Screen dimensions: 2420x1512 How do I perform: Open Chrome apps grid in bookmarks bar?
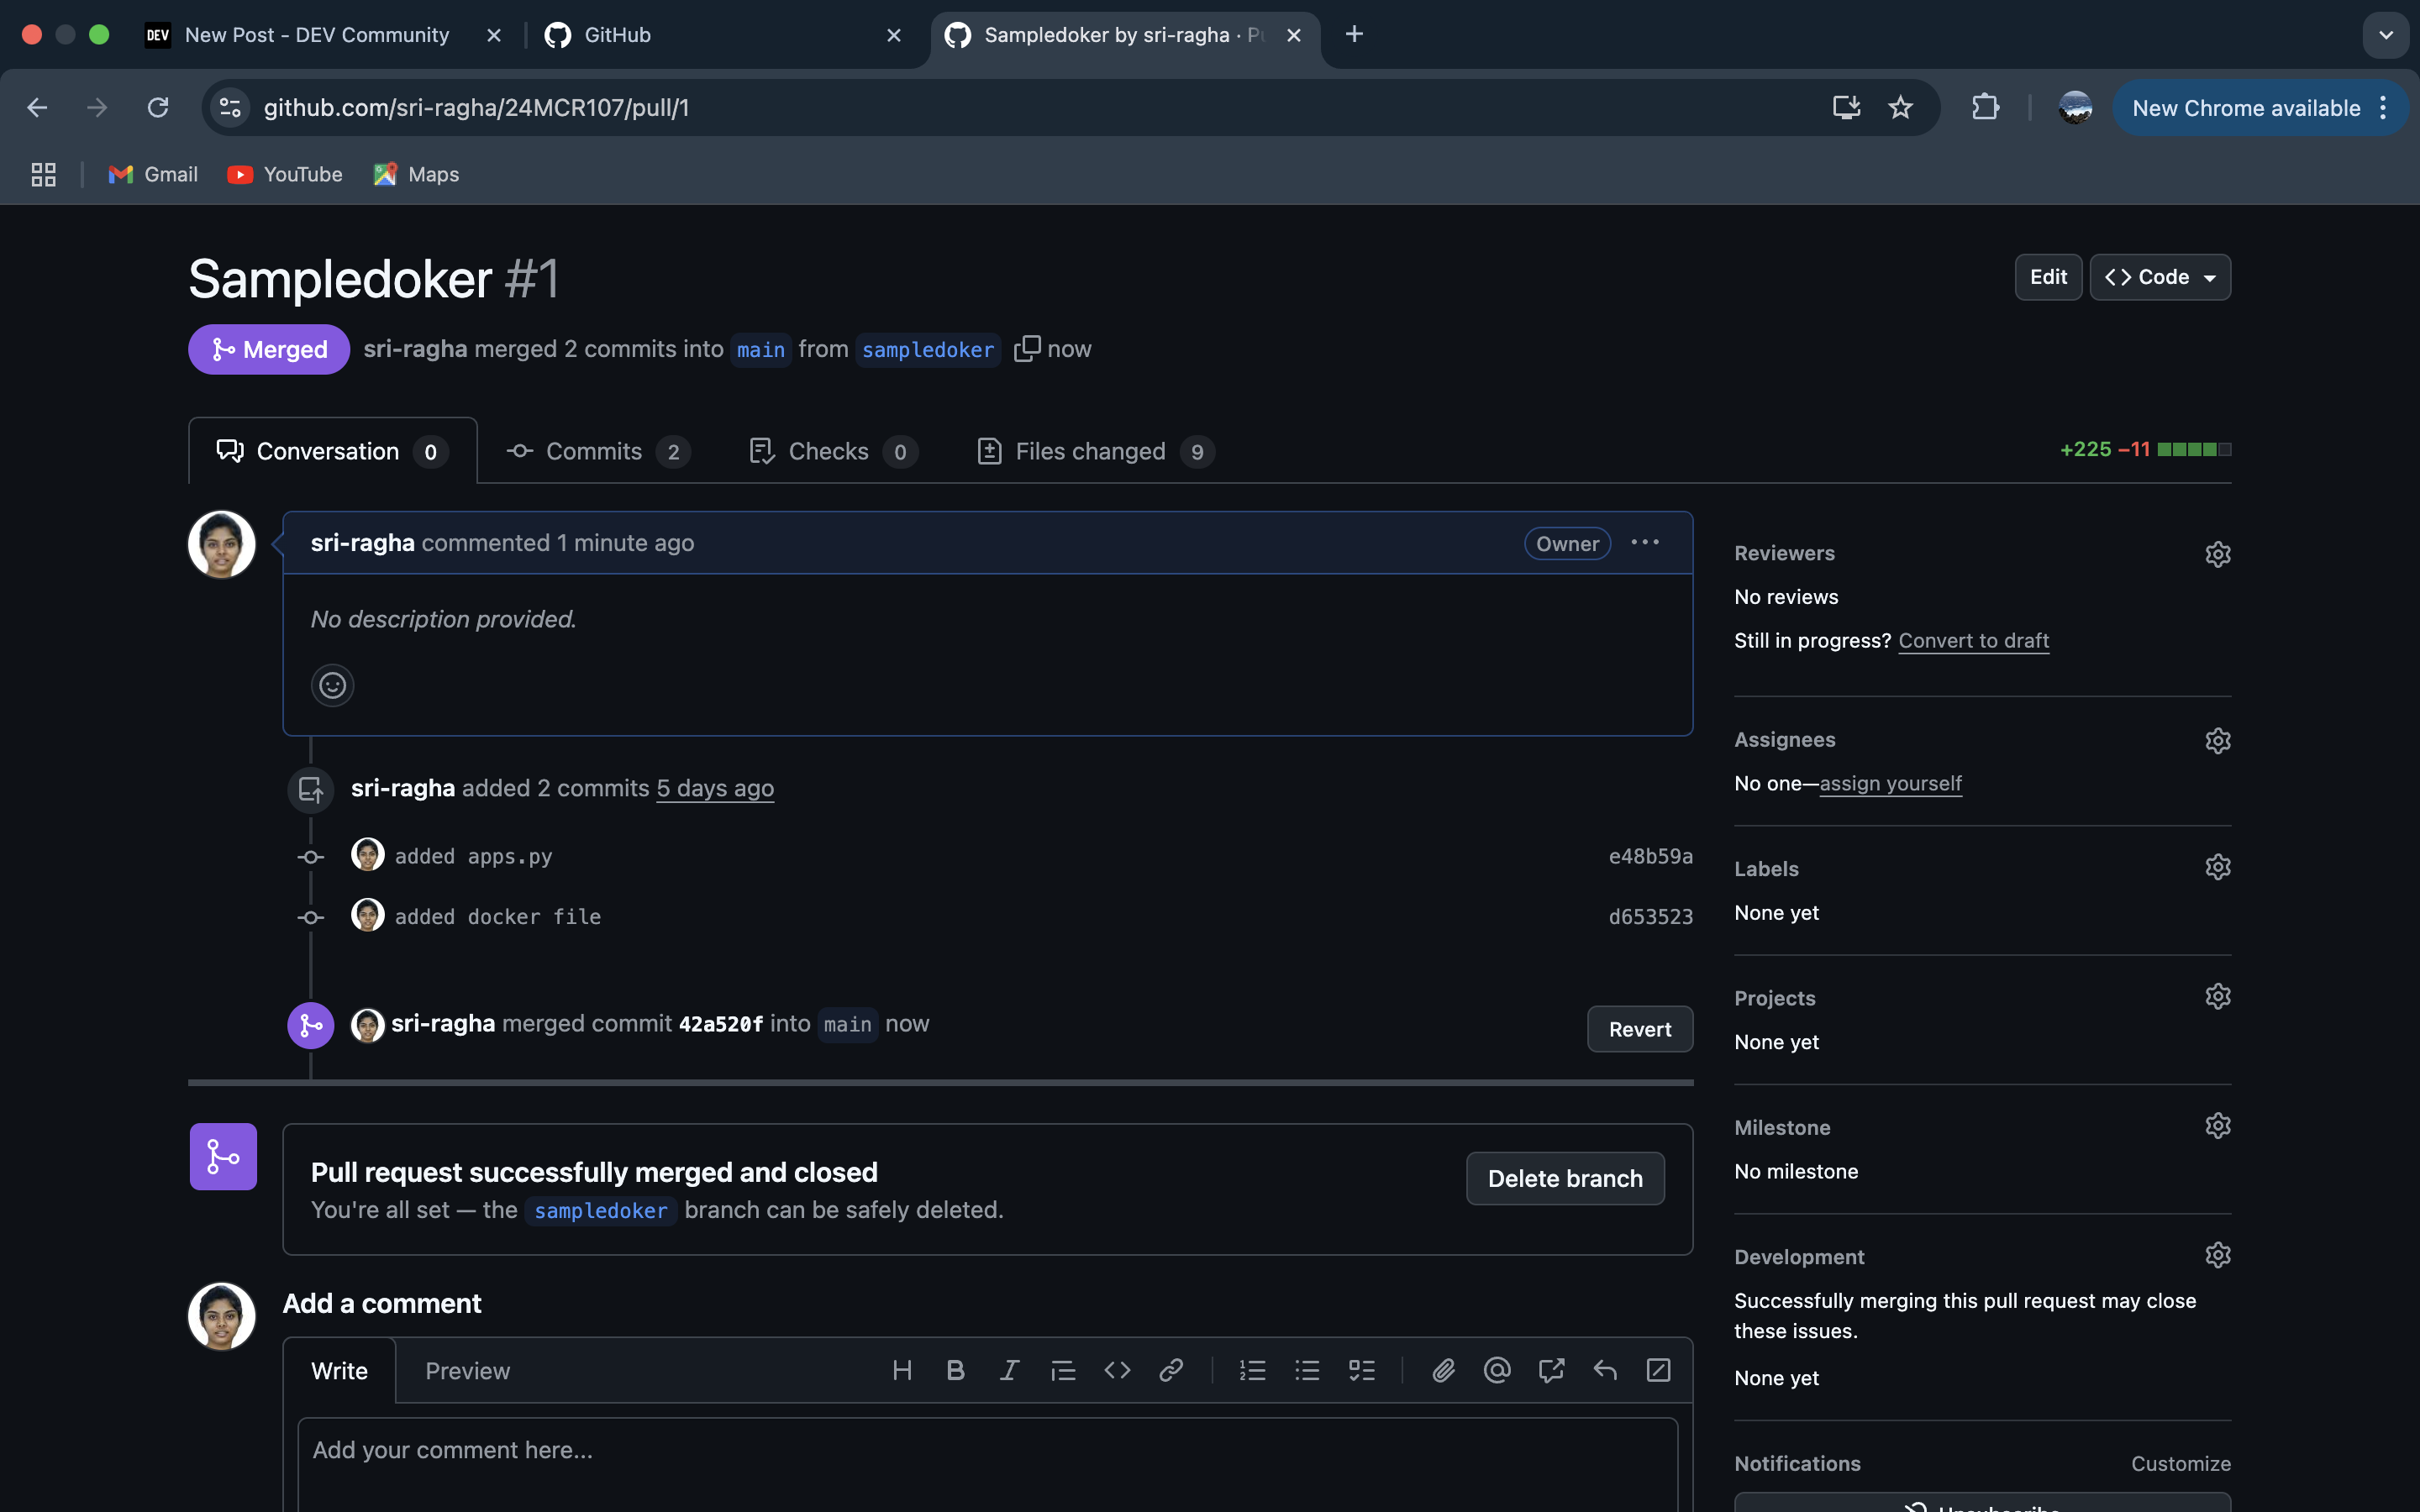(x=43, y=174)
